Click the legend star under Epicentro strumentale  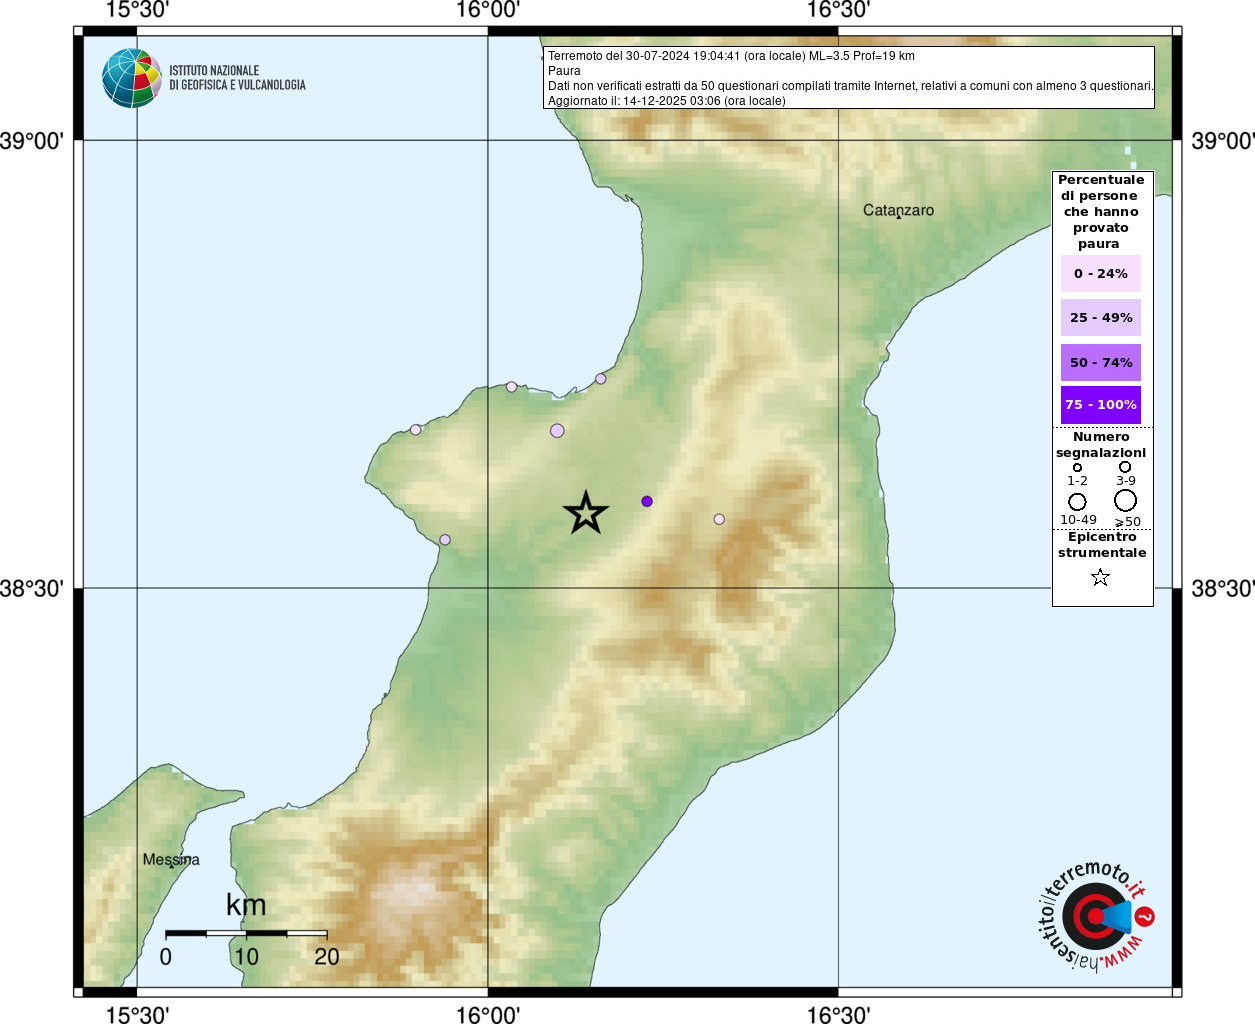click(1100, 577)
